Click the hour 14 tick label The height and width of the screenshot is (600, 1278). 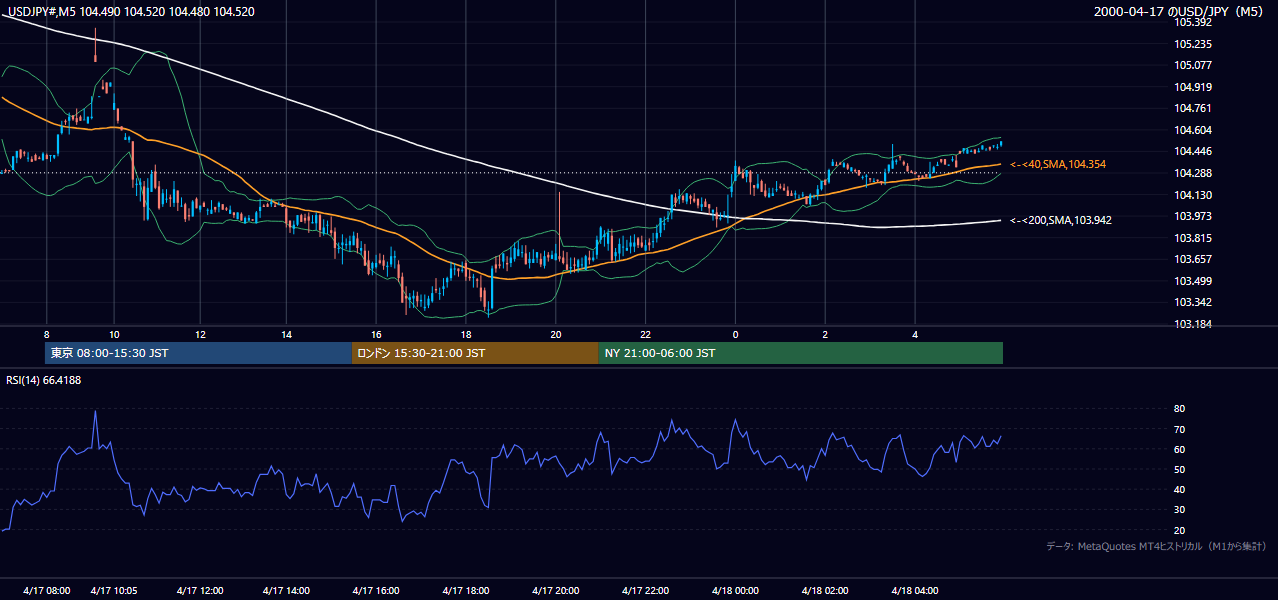click(x=287, y=334)
